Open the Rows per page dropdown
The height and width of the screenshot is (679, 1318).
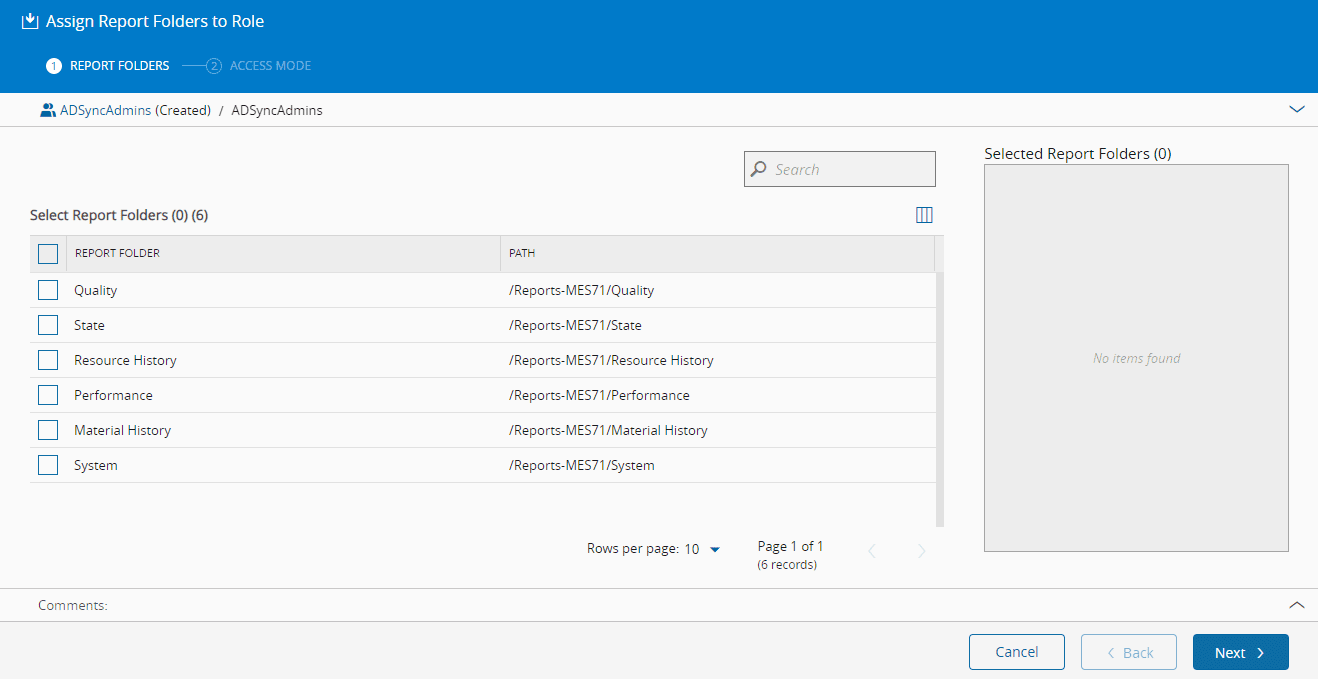pyautogui.click(x=714, y=549)
